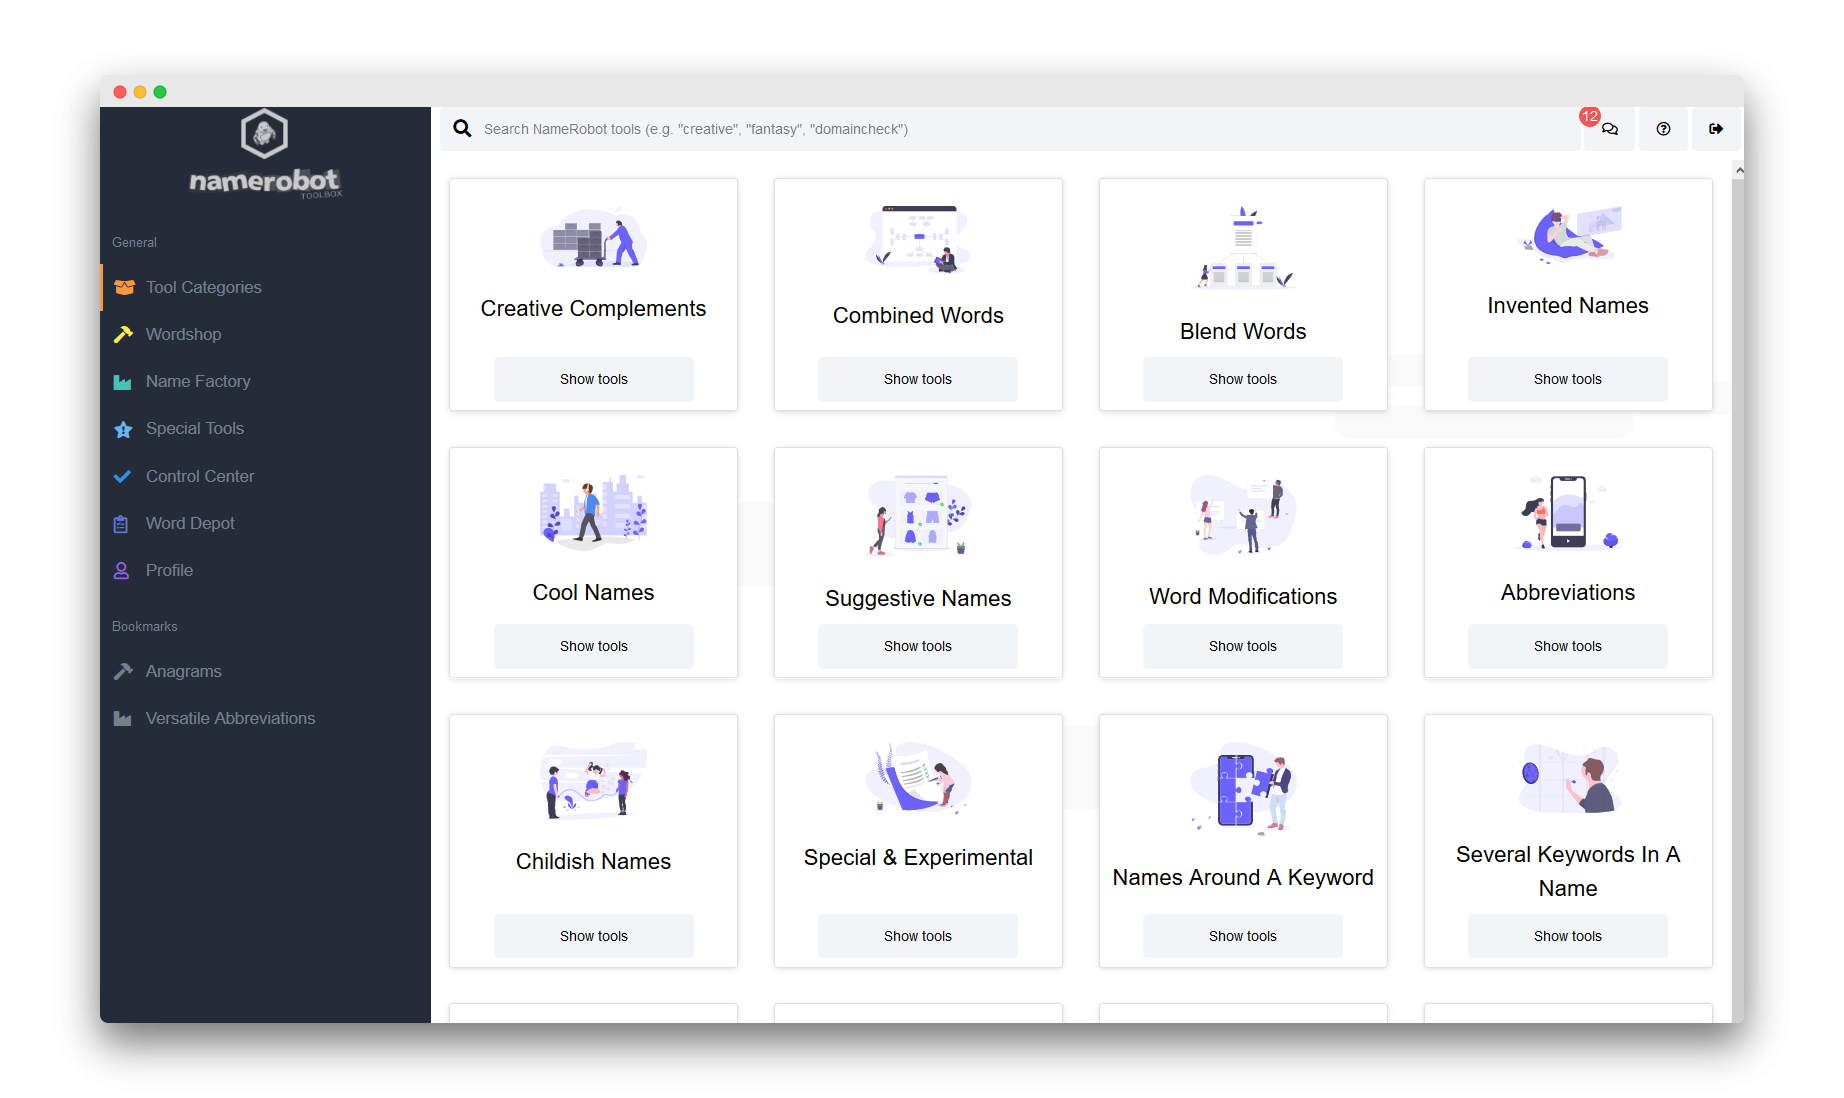The width and height of the screenshot is (1844, 1098).
Task: Click the Cool Names illustration thumbnail
Action: click(593, 512)
